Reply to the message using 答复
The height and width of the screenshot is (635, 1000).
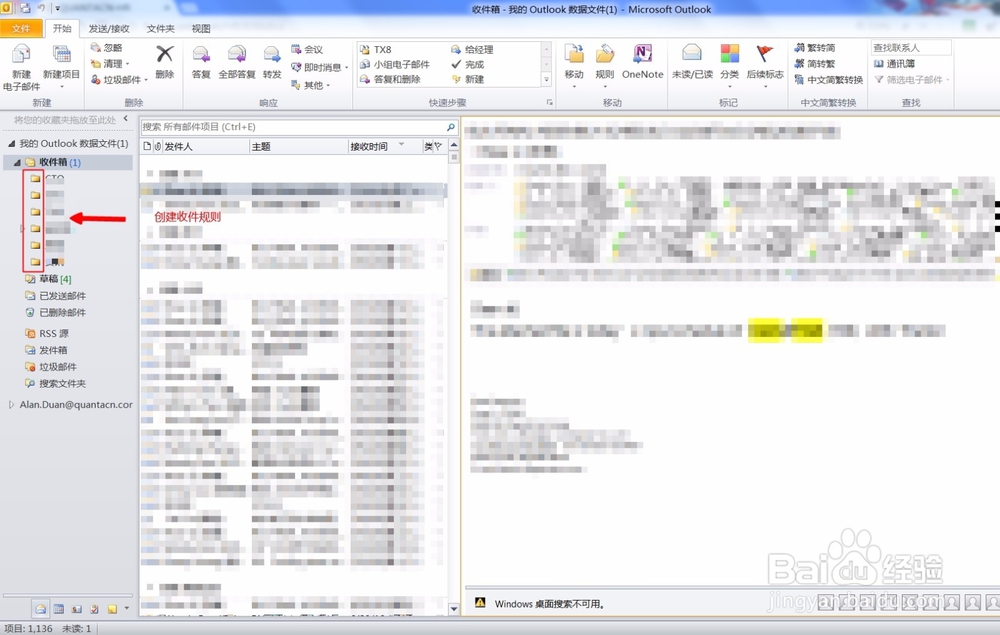(x=200, y=62)
